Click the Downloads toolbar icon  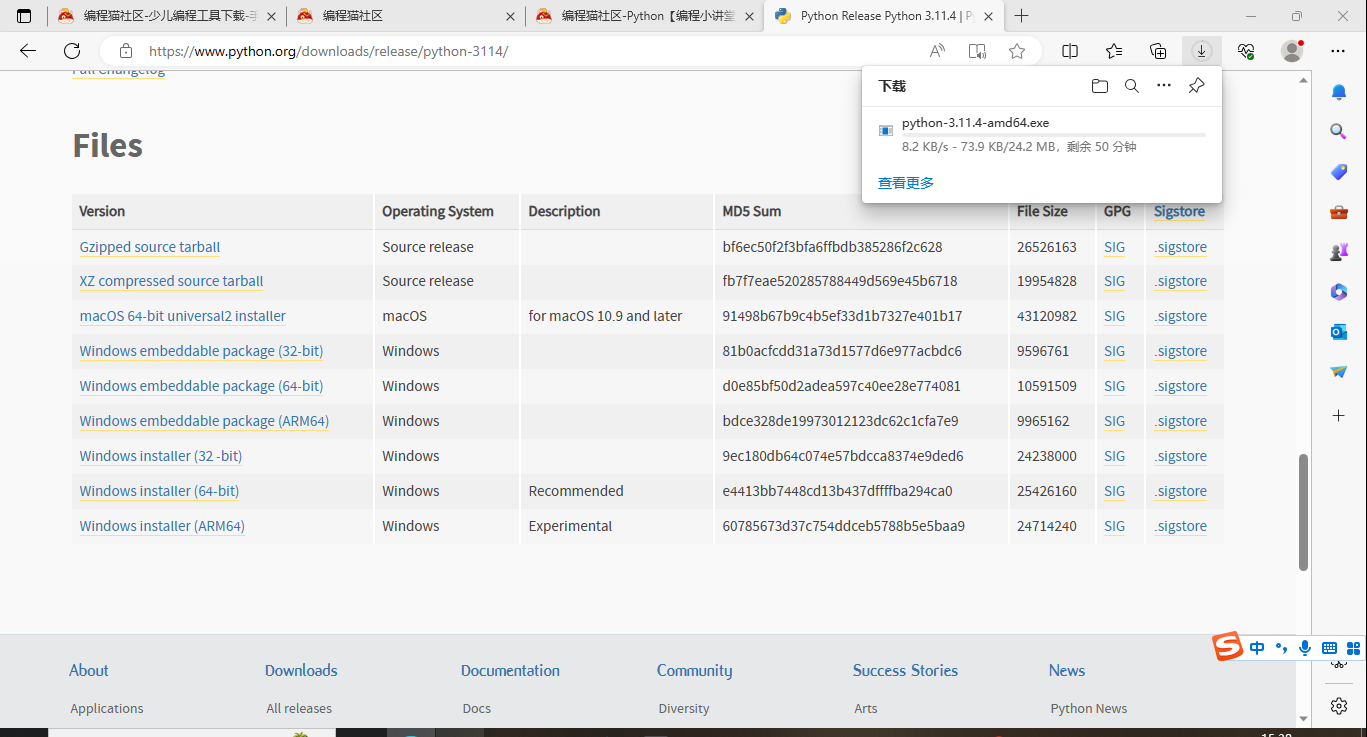coord(1201,51)
